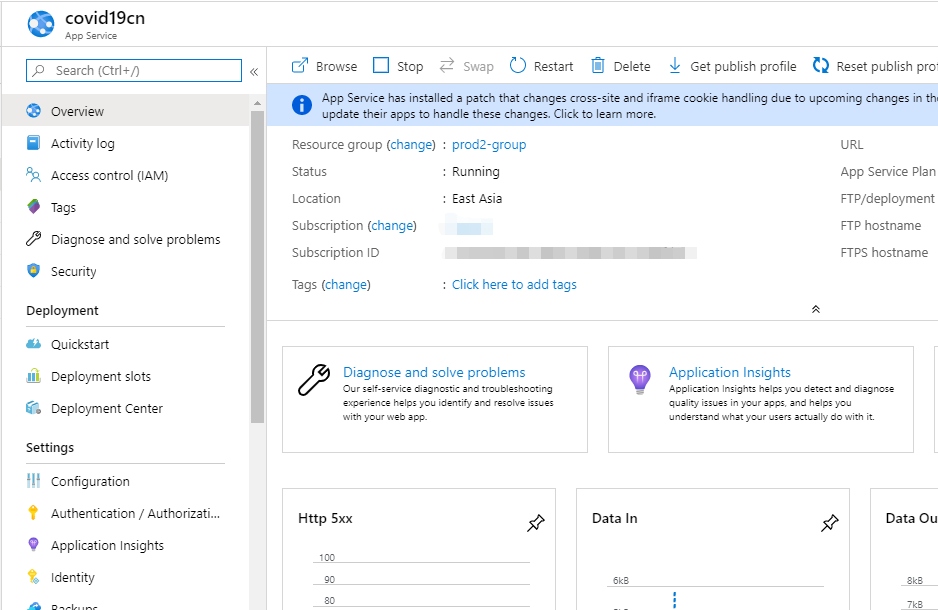Click the Data In chart title
The height and width of the screenshot is (610, 938).
pos(614,518)
